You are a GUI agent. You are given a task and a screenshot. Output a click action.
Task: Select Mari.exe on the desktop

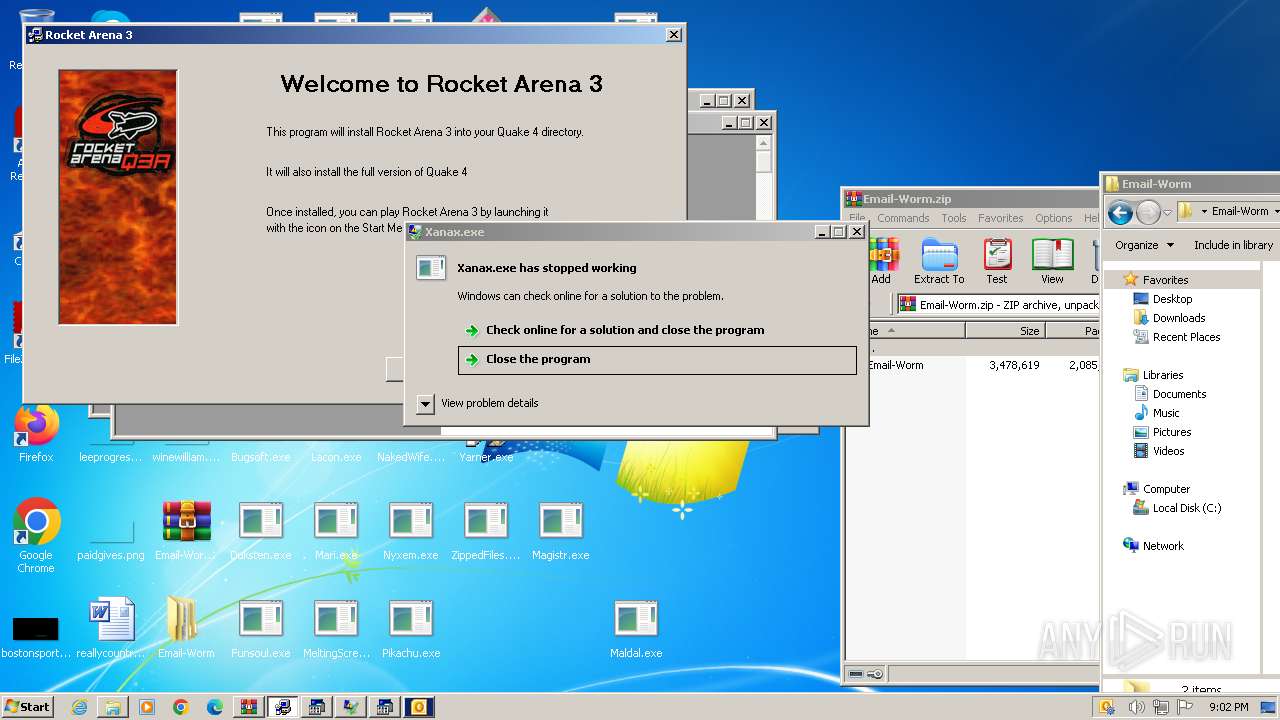(x=336, y=530)
